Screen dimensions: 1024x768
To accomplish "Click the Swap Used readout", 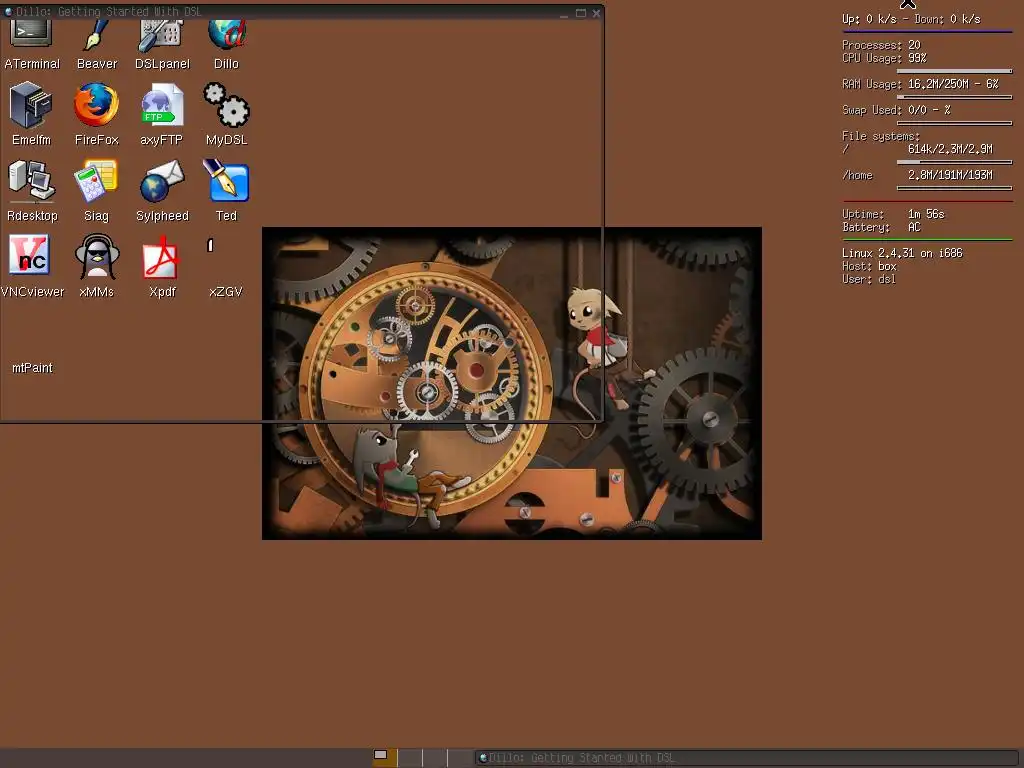I will click(x=896, y=110).
